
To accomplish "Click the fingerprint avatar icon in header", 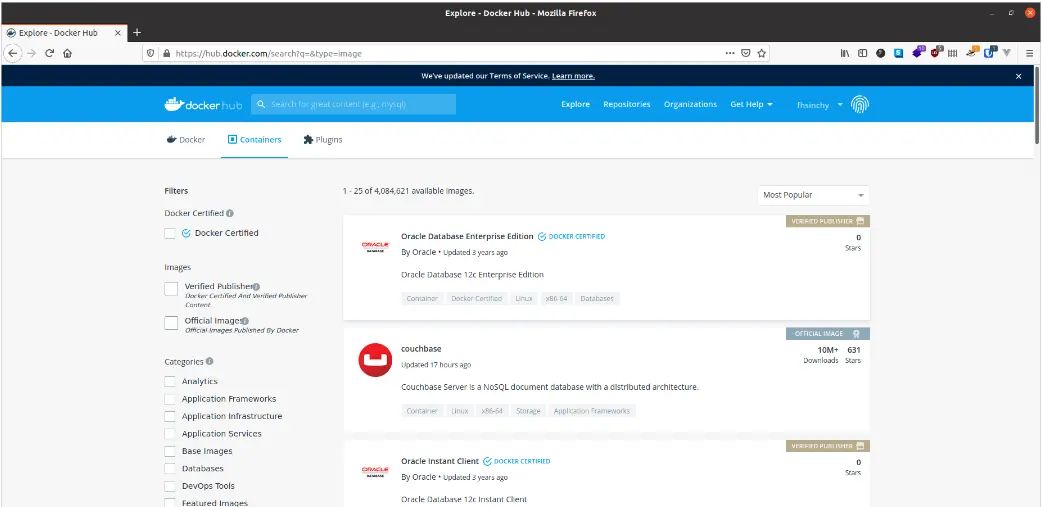I will click(860, 104).
